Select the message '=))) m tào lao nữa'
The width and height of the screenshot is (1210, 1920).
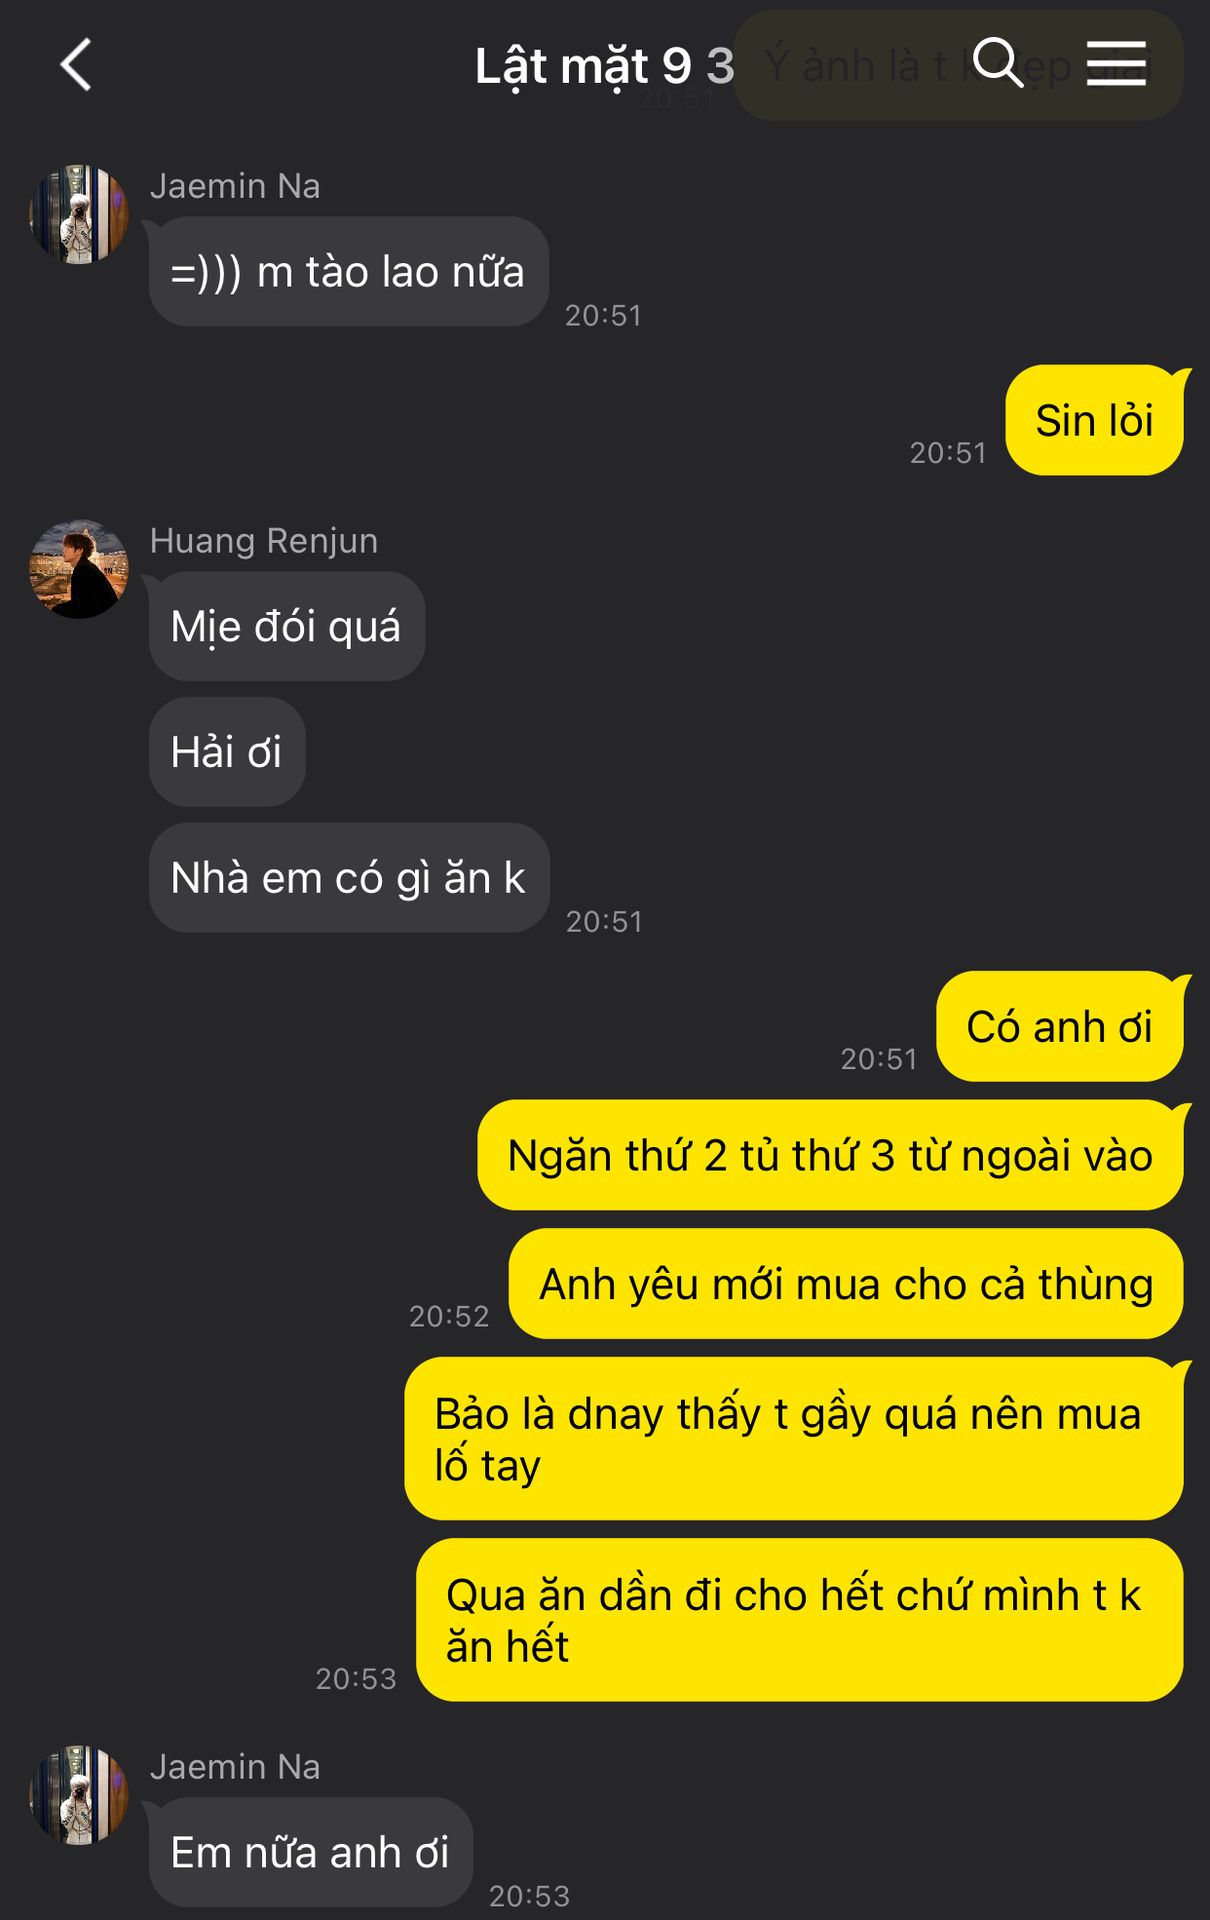point(348,272)
